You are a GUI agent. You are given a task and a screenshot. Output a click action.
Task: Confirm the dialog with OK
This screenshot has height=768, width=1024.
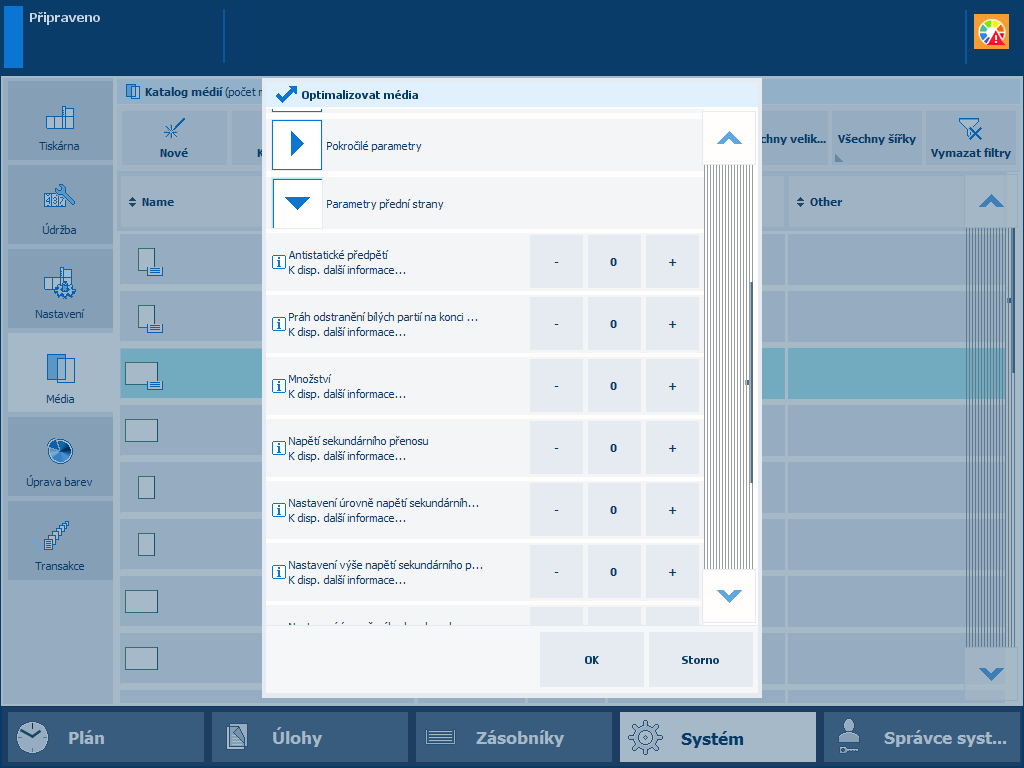[x=592, y=660]
